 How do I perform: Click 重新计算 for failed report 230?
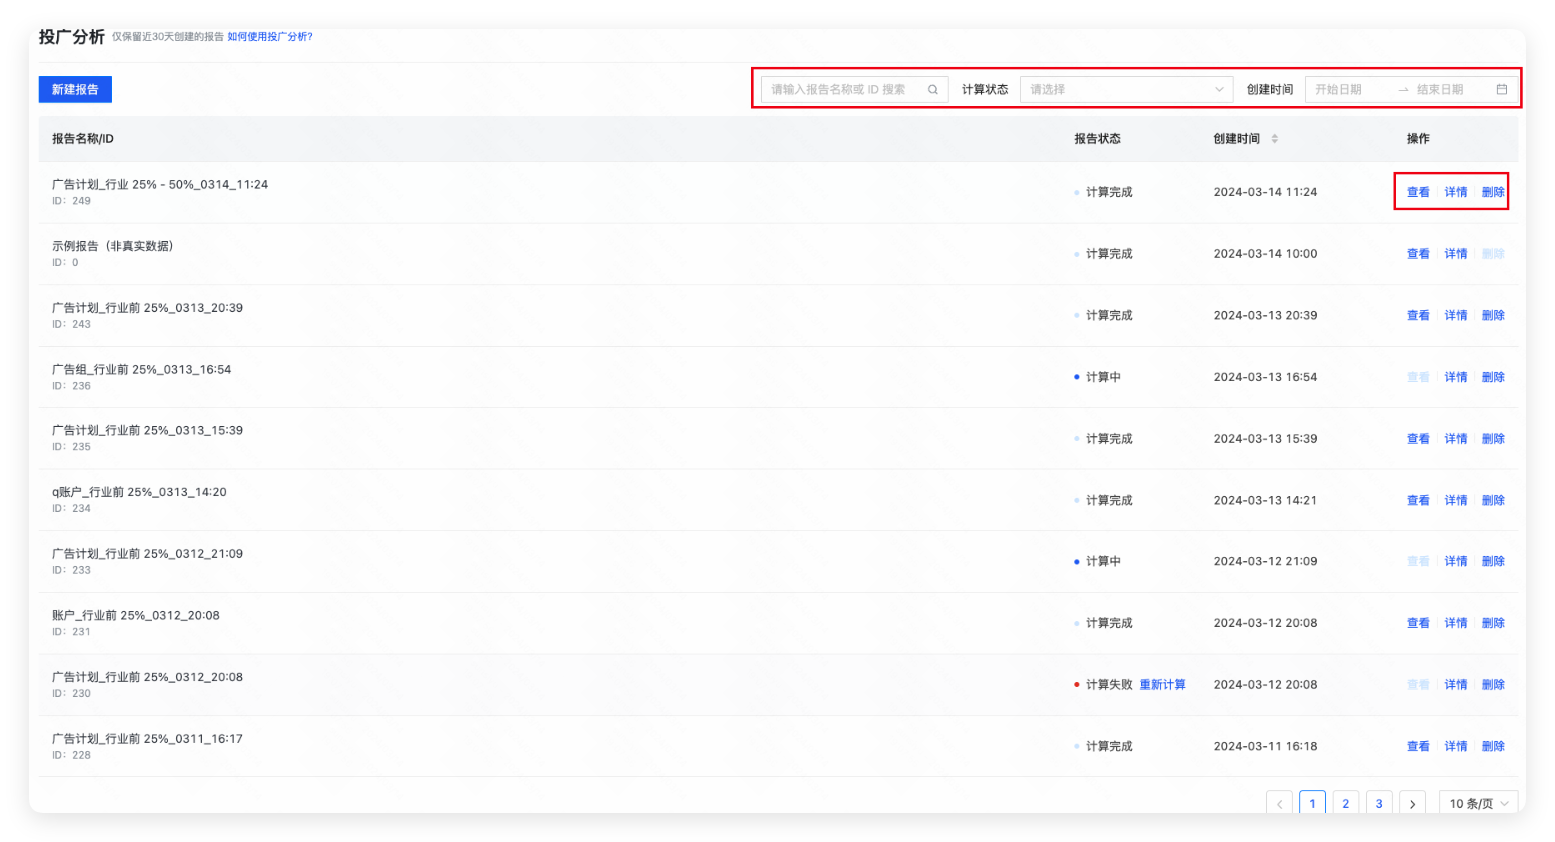tap(1162, 685)
